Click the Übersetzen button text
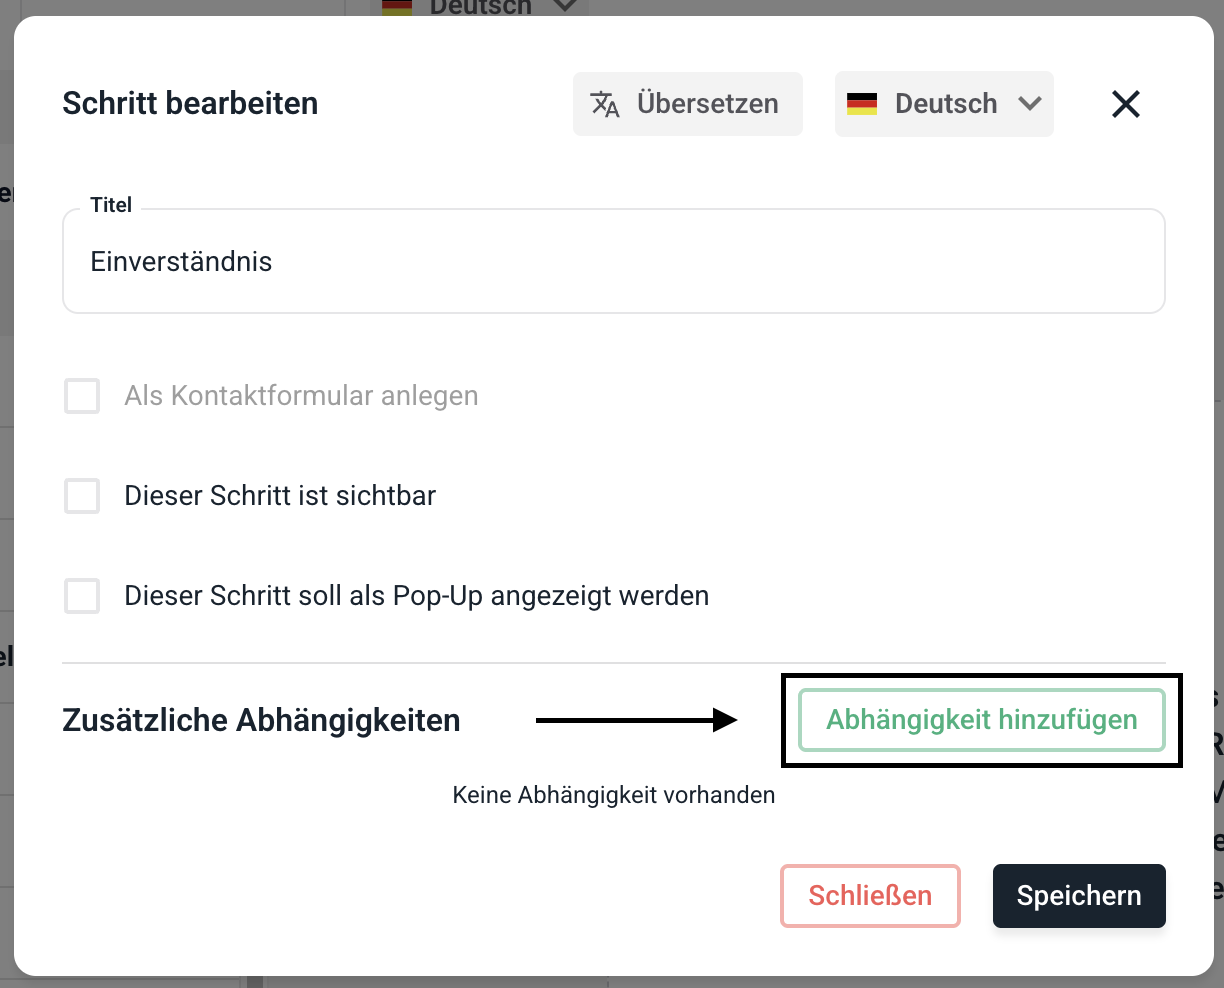This screenshot has width=1224, height=988. pos(707,104)
